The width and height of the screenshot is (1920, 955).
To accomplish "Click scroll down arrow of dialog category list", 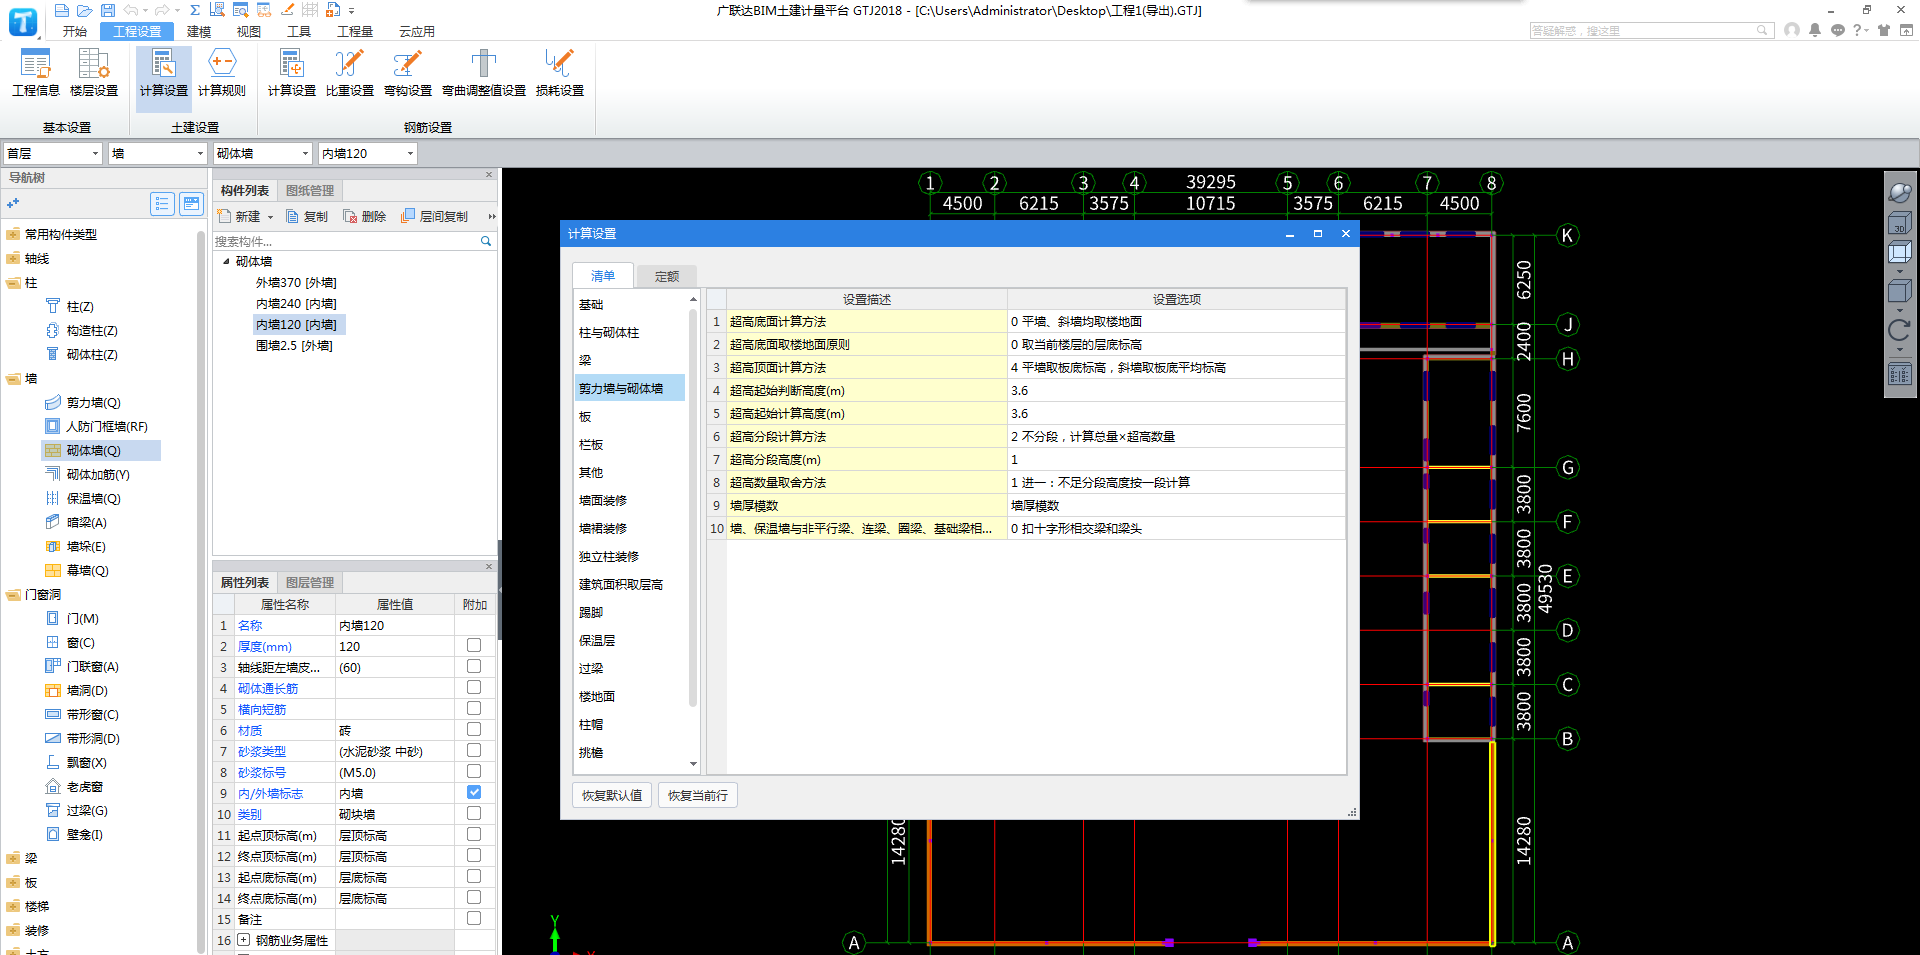I will [x=693, y=764].
